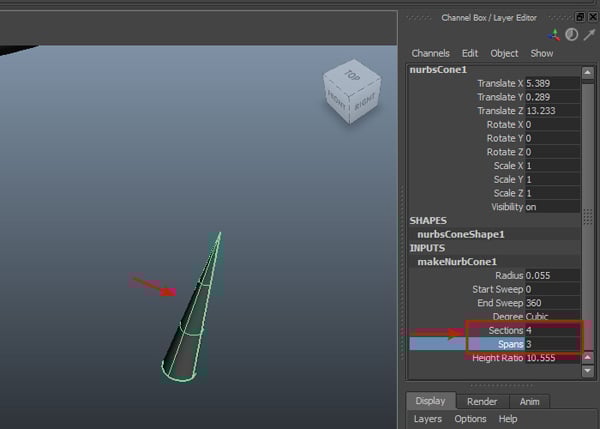
Task: Open the Layers menu in Layer Editor
Action: 427,419
